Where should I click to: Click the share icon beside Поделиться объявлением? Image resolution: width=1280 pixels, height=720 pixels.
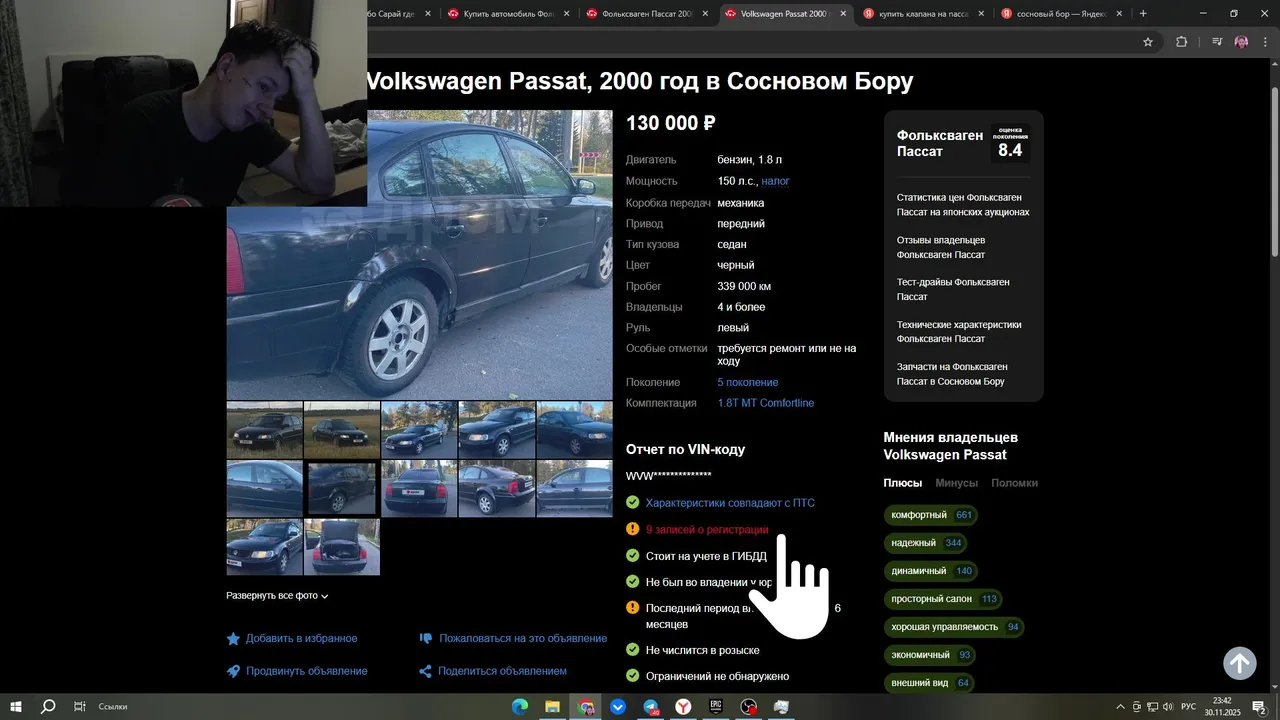tap(425, 671)
